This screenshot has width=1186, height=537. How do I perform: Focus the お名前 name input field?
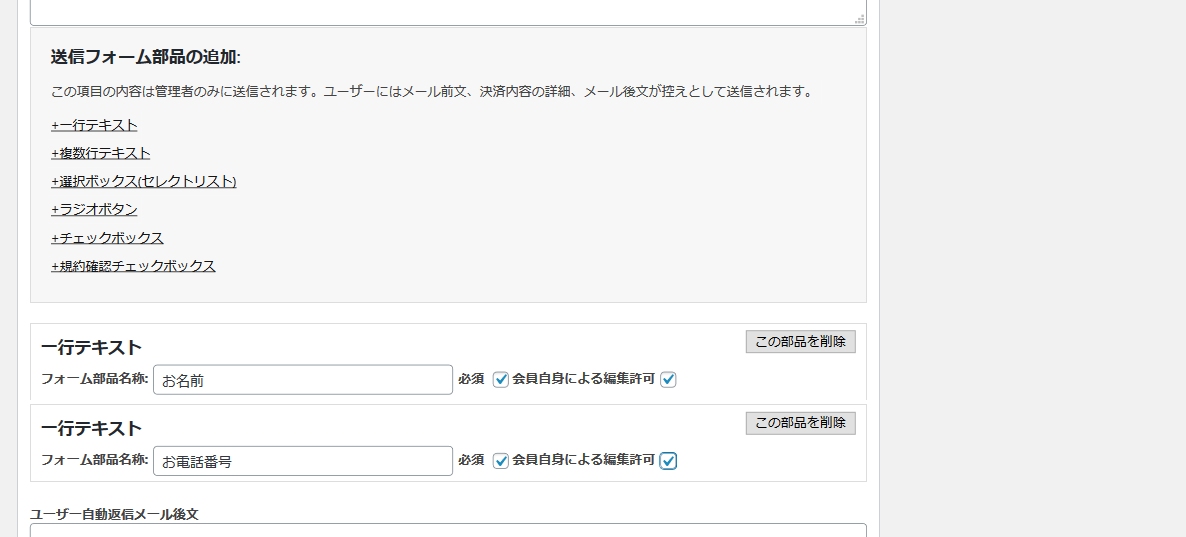303,380
